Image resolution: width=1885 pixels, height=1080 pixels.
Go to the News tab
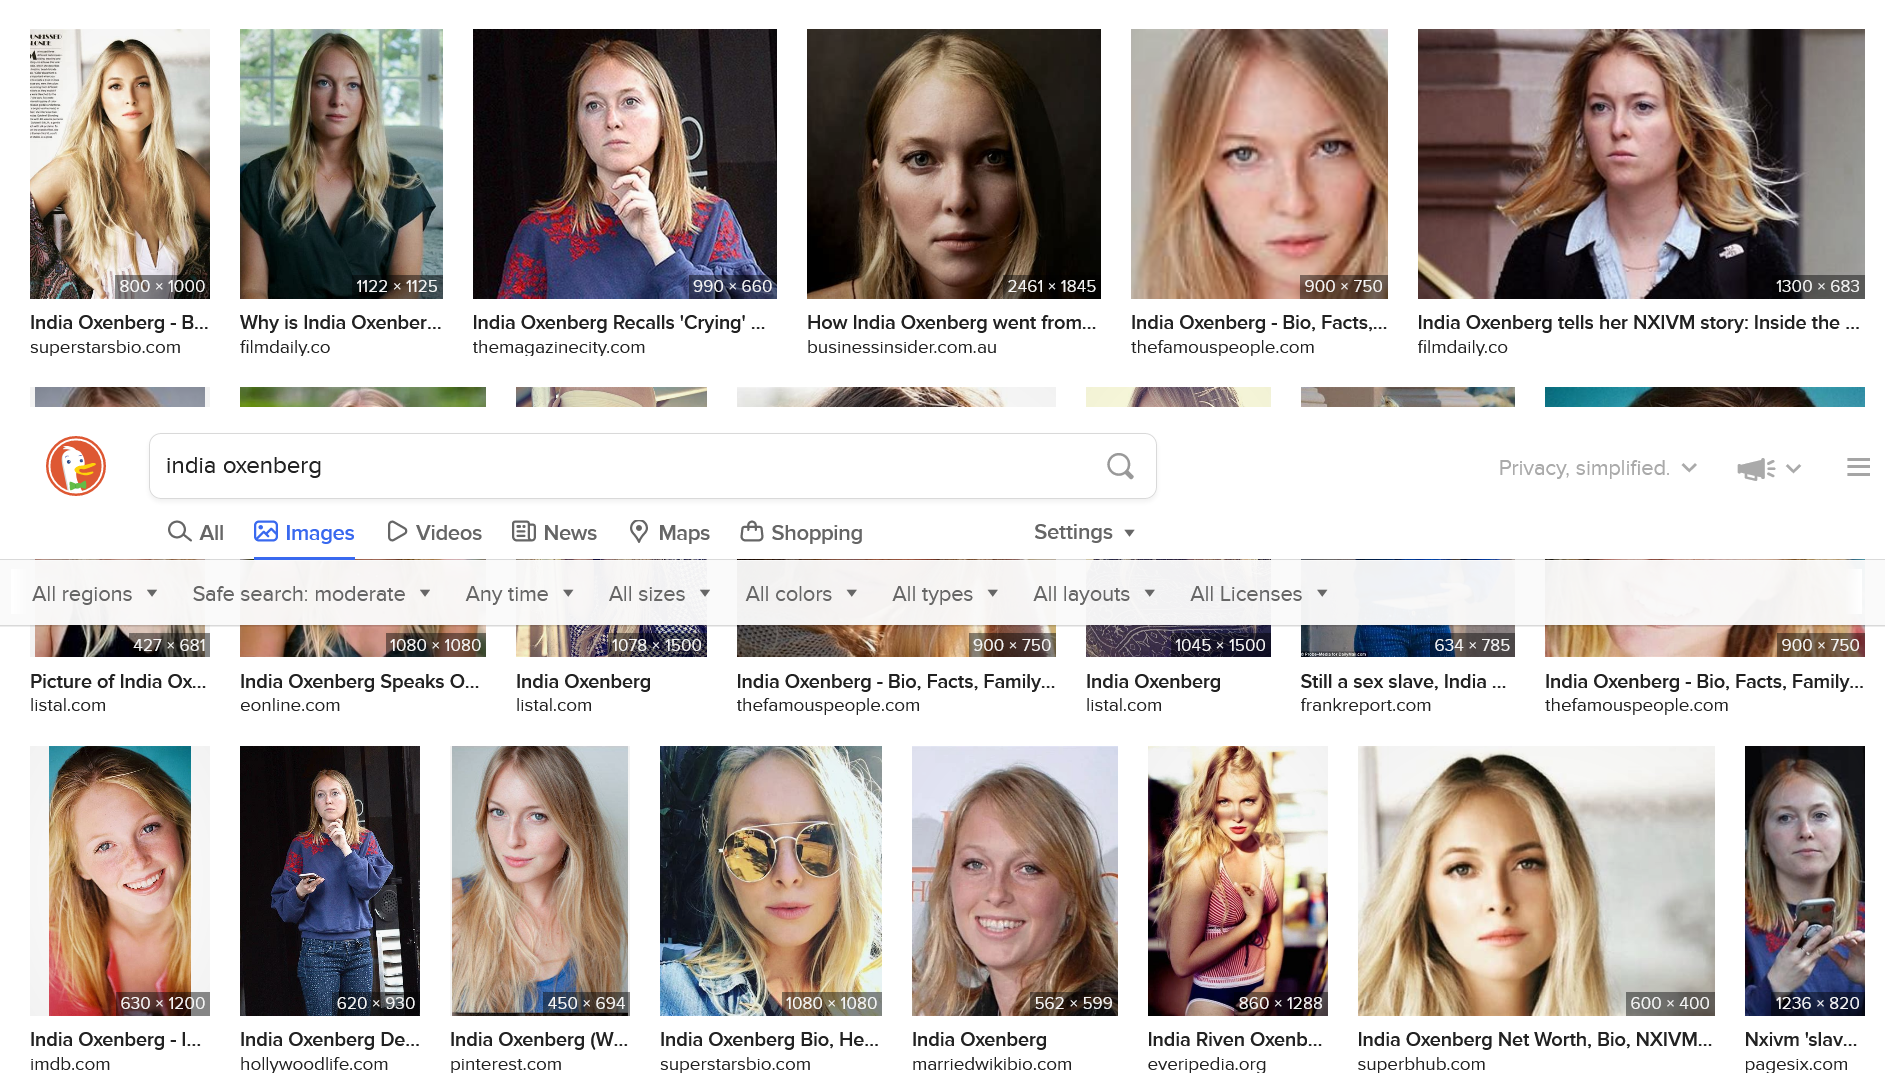pos(554,532)
